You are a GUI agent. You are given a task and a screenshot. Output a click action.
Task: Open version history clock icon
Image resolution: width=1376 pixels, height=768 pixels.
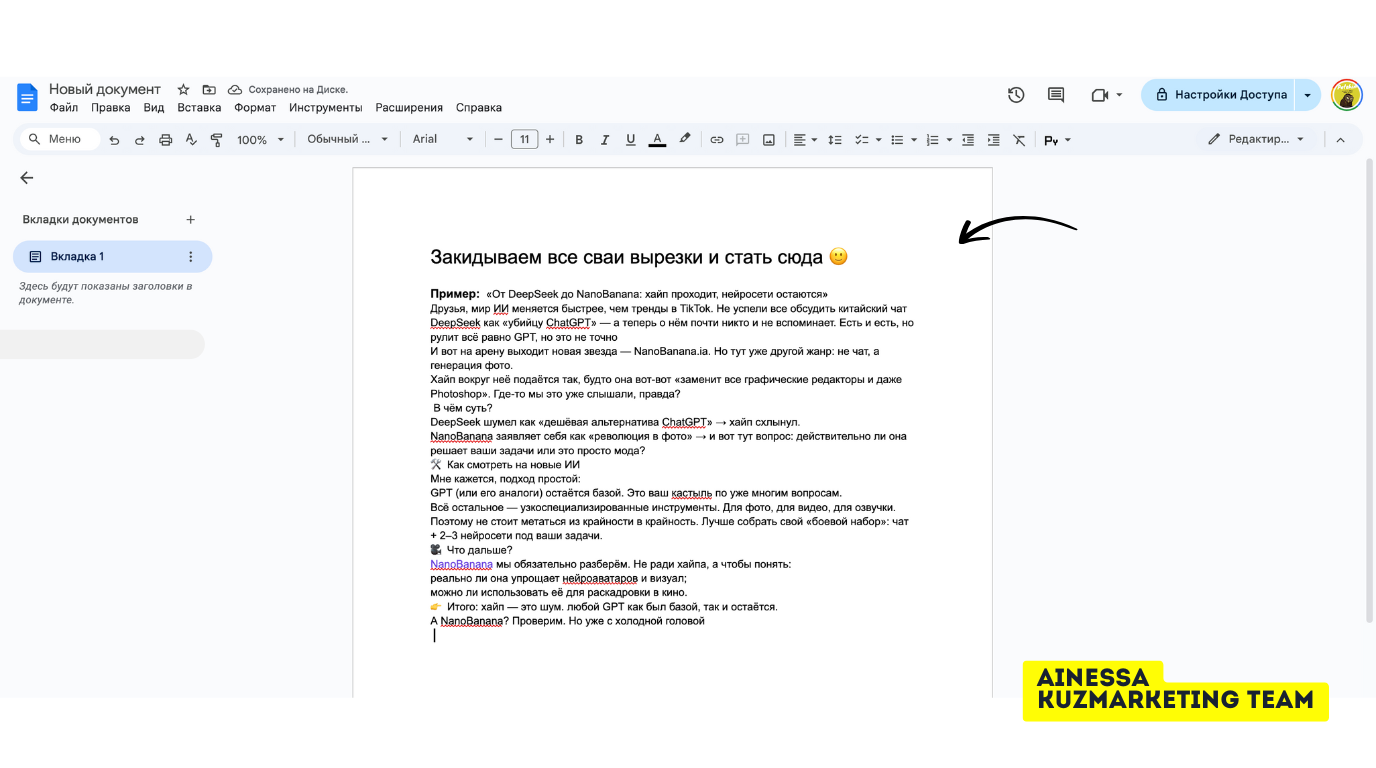[1016, 95]
